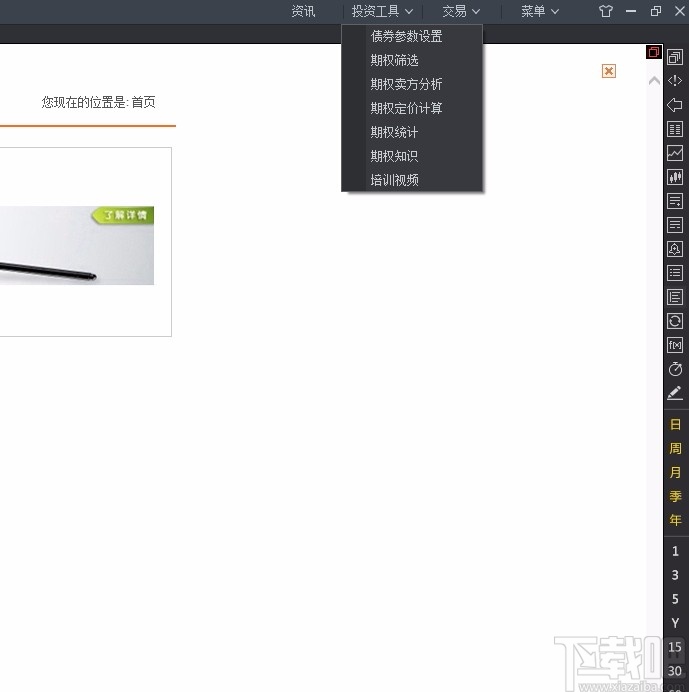Select the Y period button

click(675, 623)
